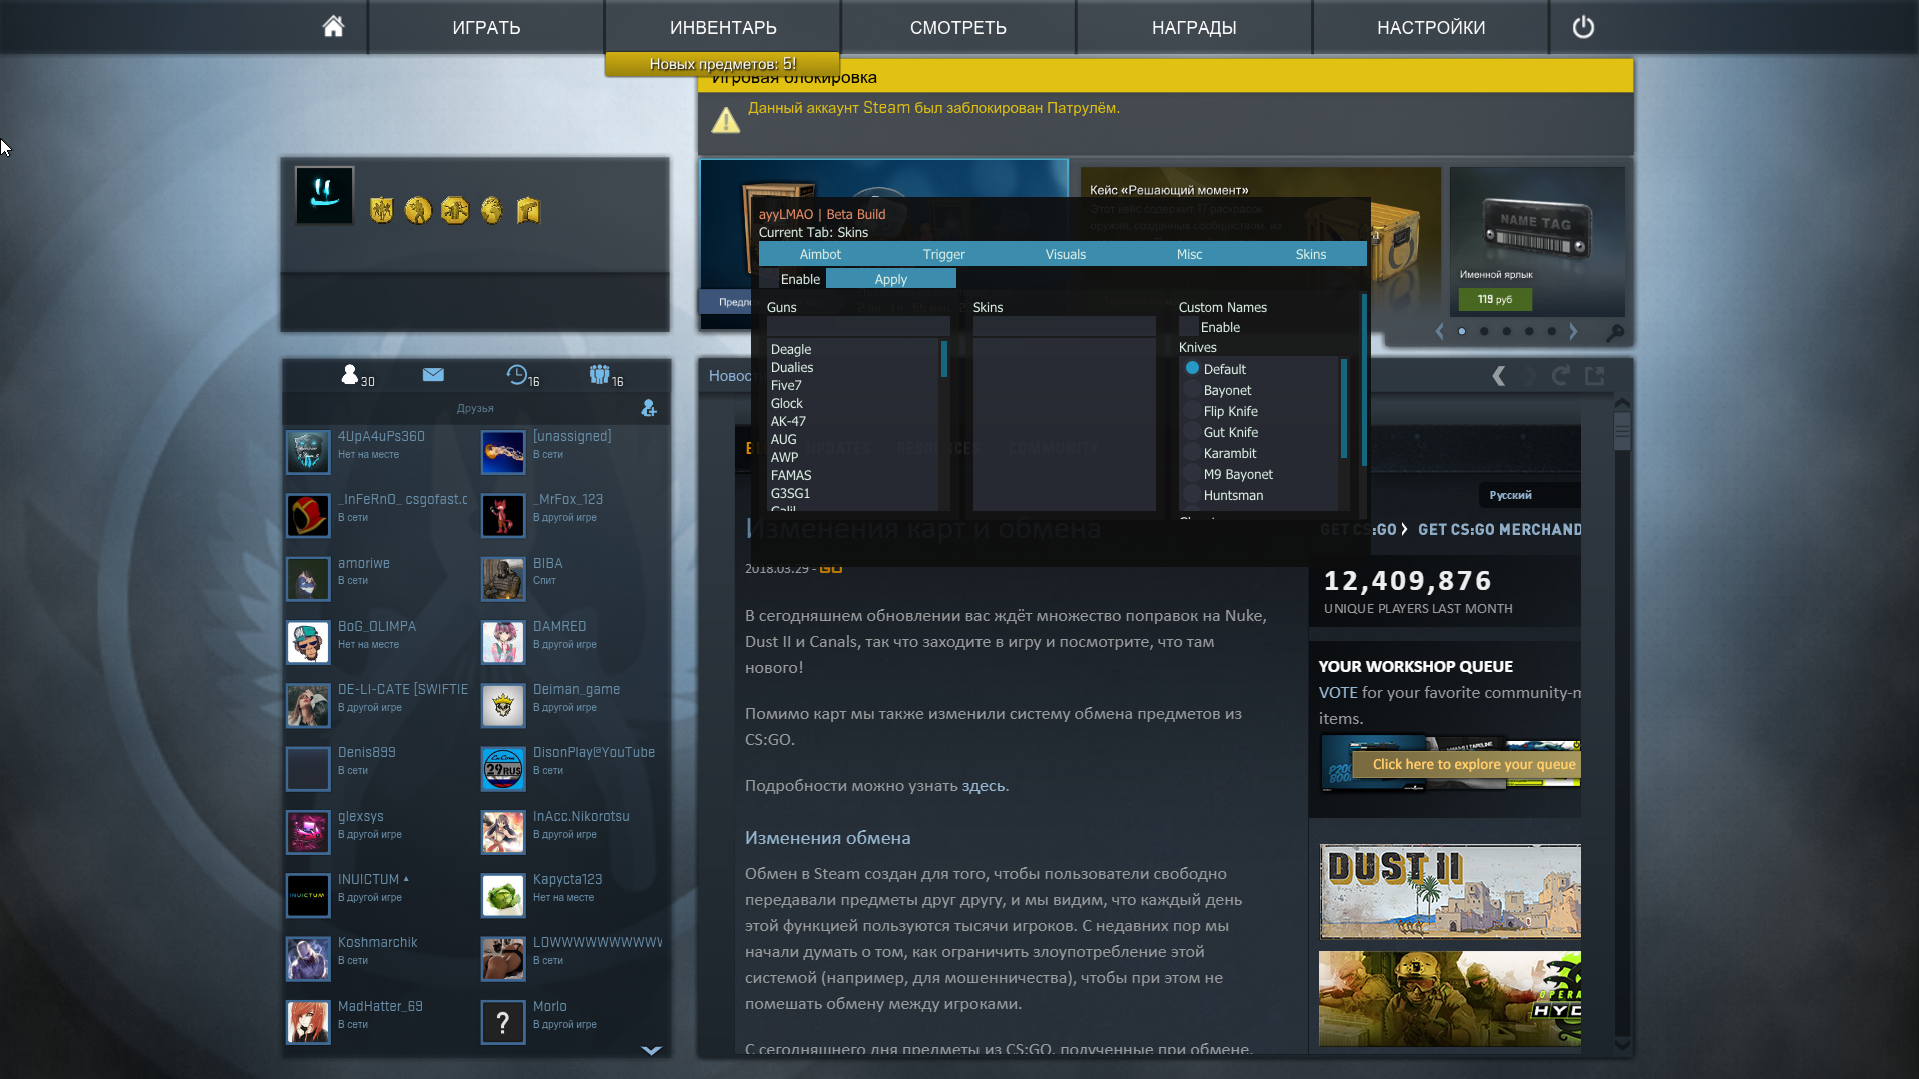Click the clock icon showing recent players
The image size is (1919, 1079).
[x=518, y=375]
